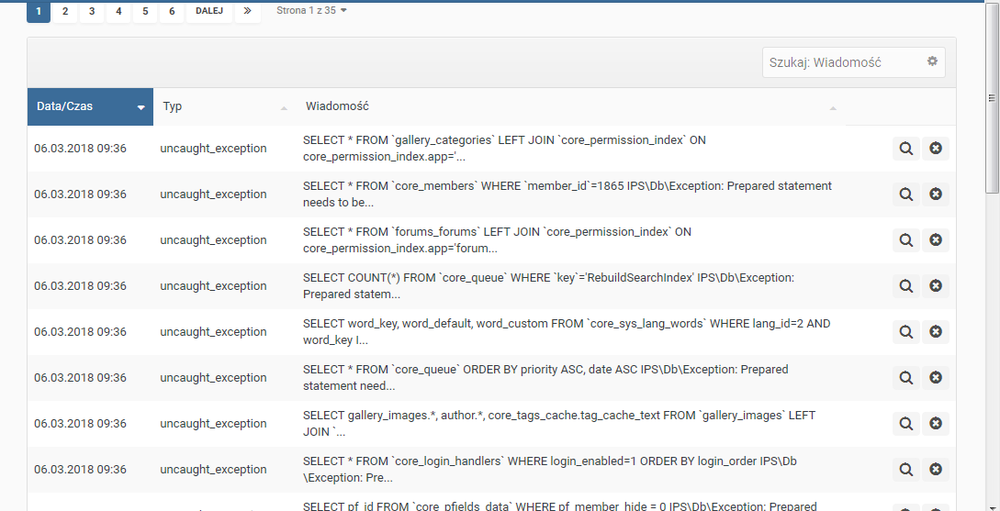Delete the core_login_handlers log entry
This screenshot has height=511, width=1000.
click(936, 470)
